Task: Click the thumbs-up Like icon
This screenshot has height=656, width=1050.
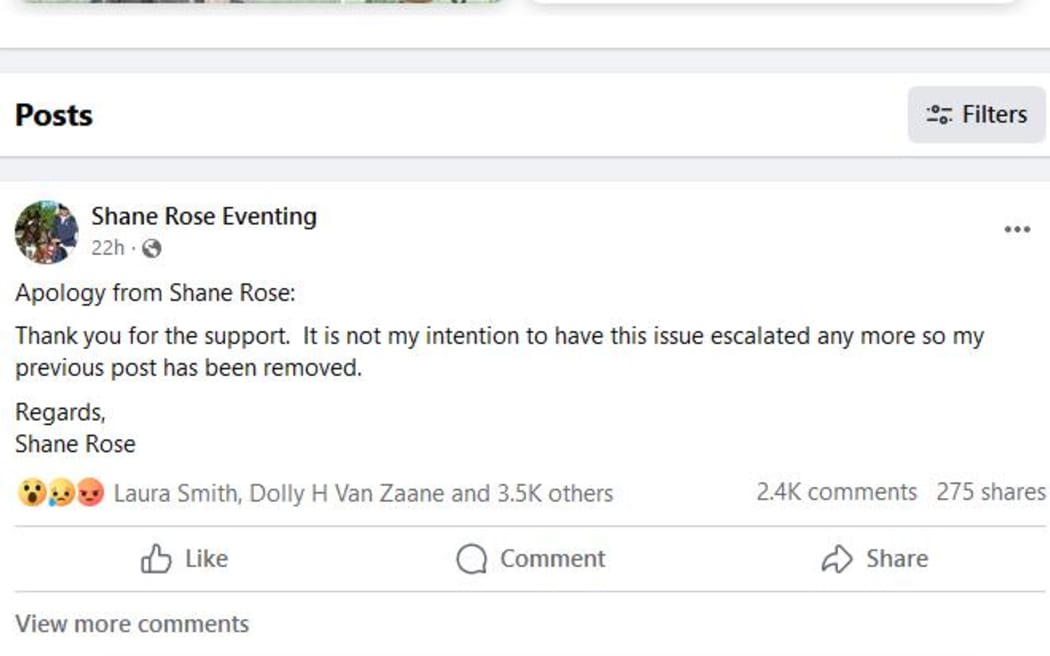Action: pos(156,558)
